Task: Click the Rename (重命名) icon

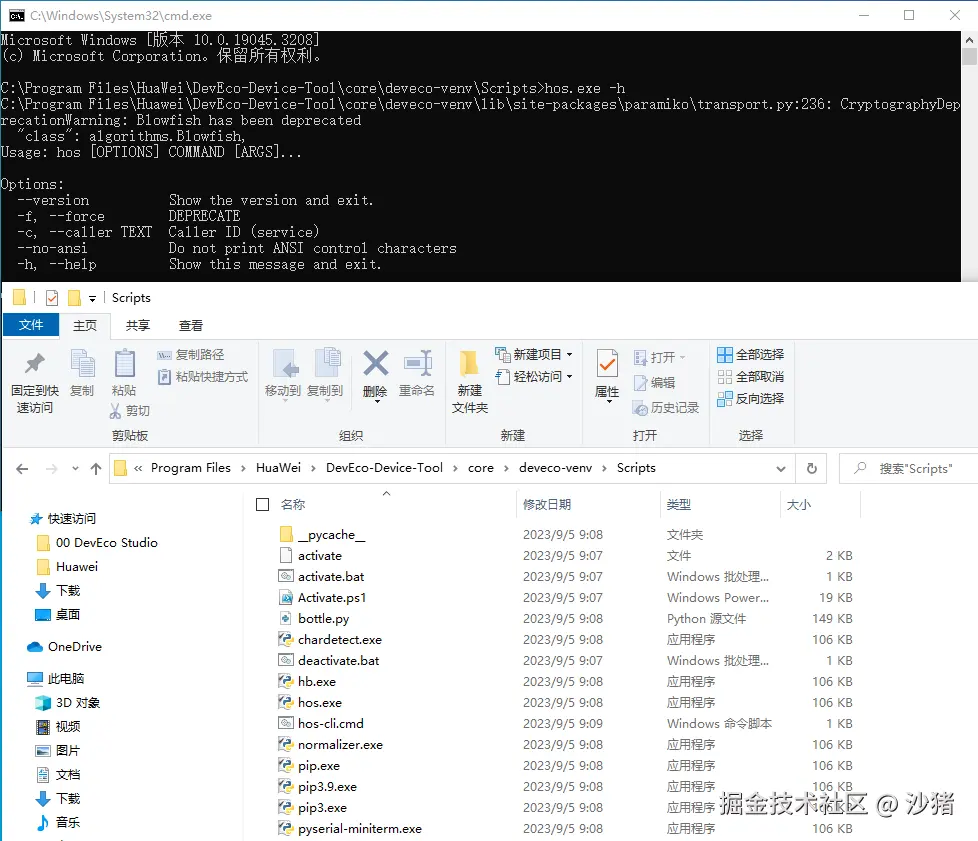Action: pyautogui.click(x=417, y=363)
